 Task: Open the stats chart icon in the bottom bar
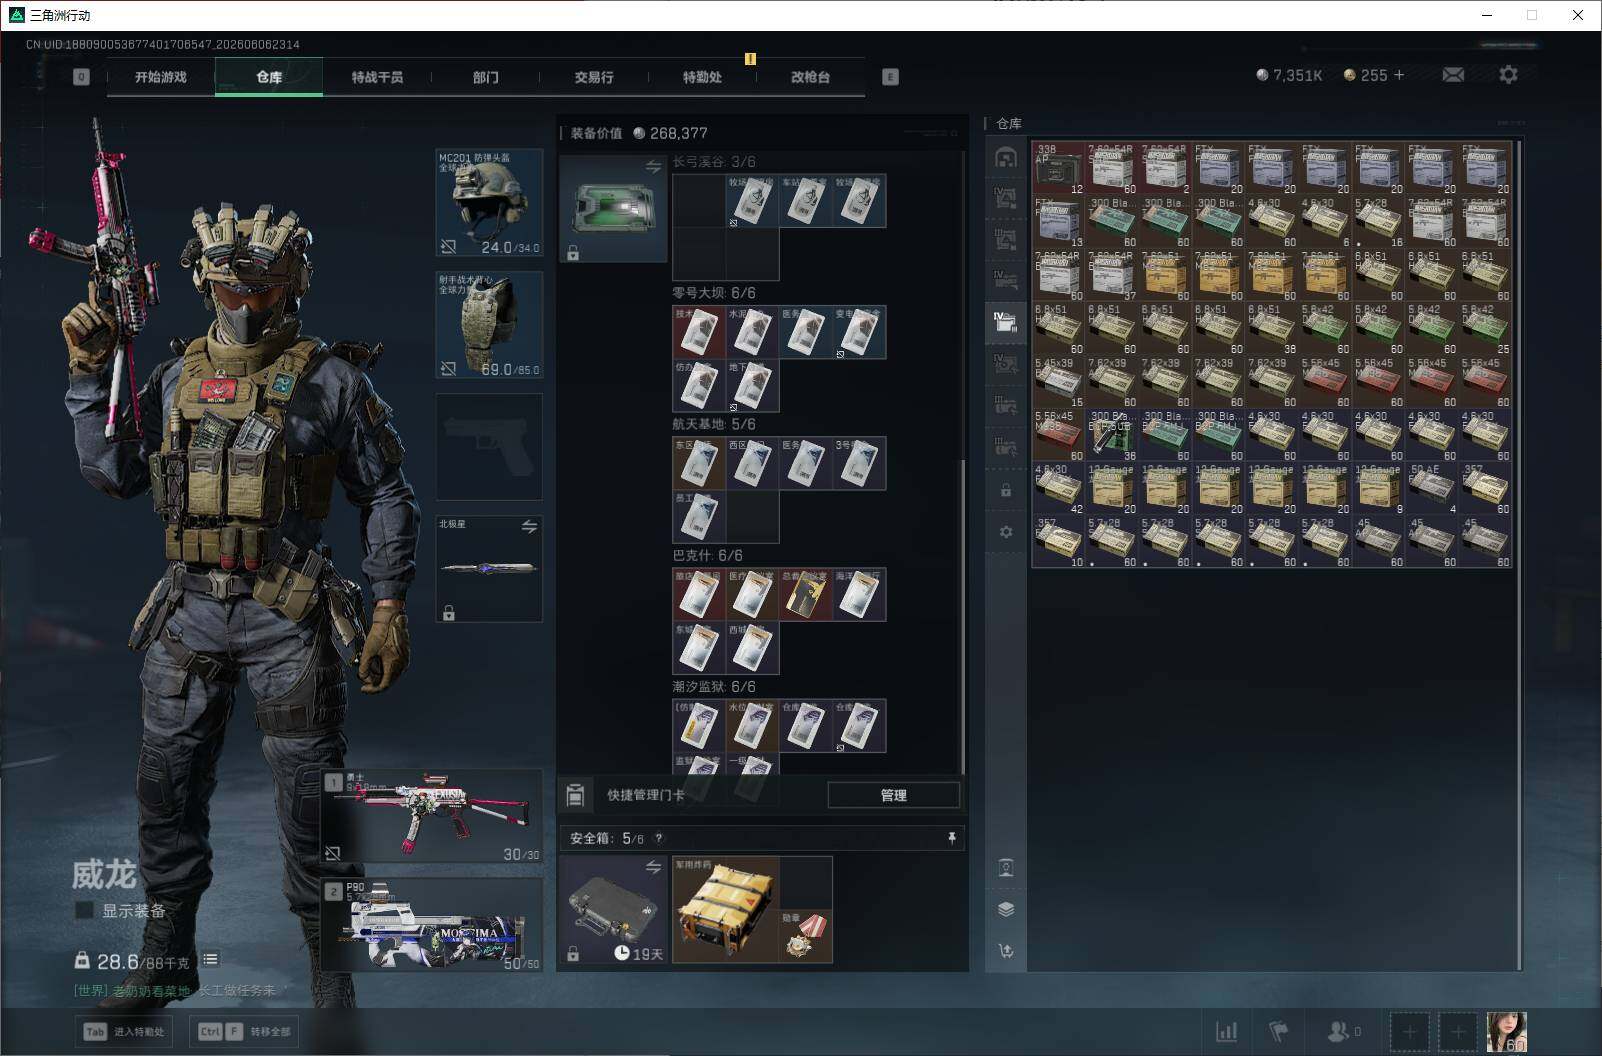click(1226, 1031)
